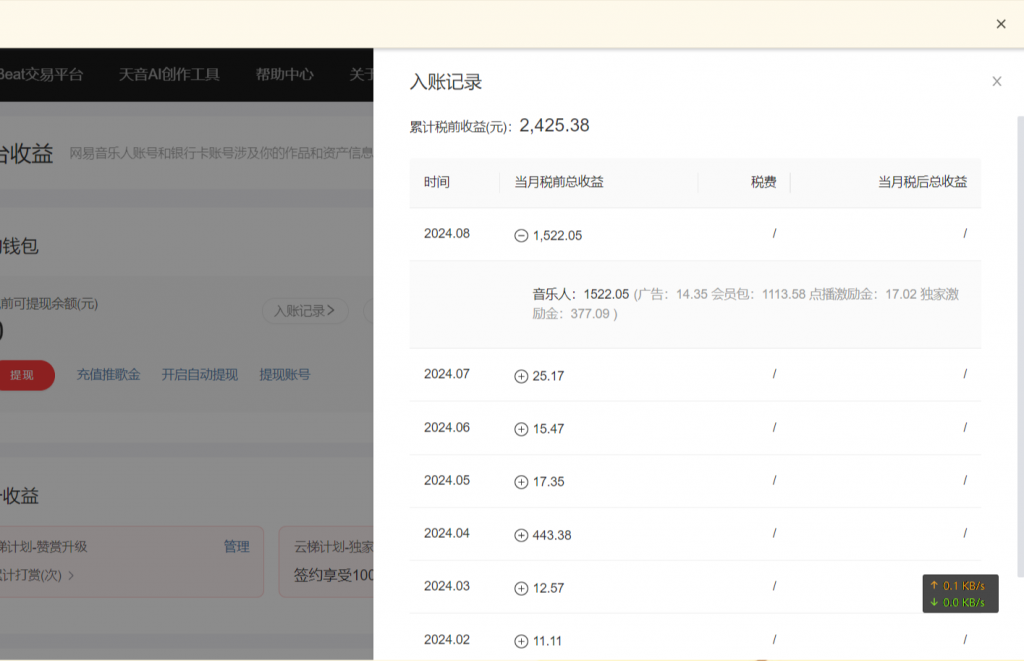The height and width of the screenshot is (661, 1024).
Task: Expand the 2024.03 earnings breakdown
Action: pos(521,587)
